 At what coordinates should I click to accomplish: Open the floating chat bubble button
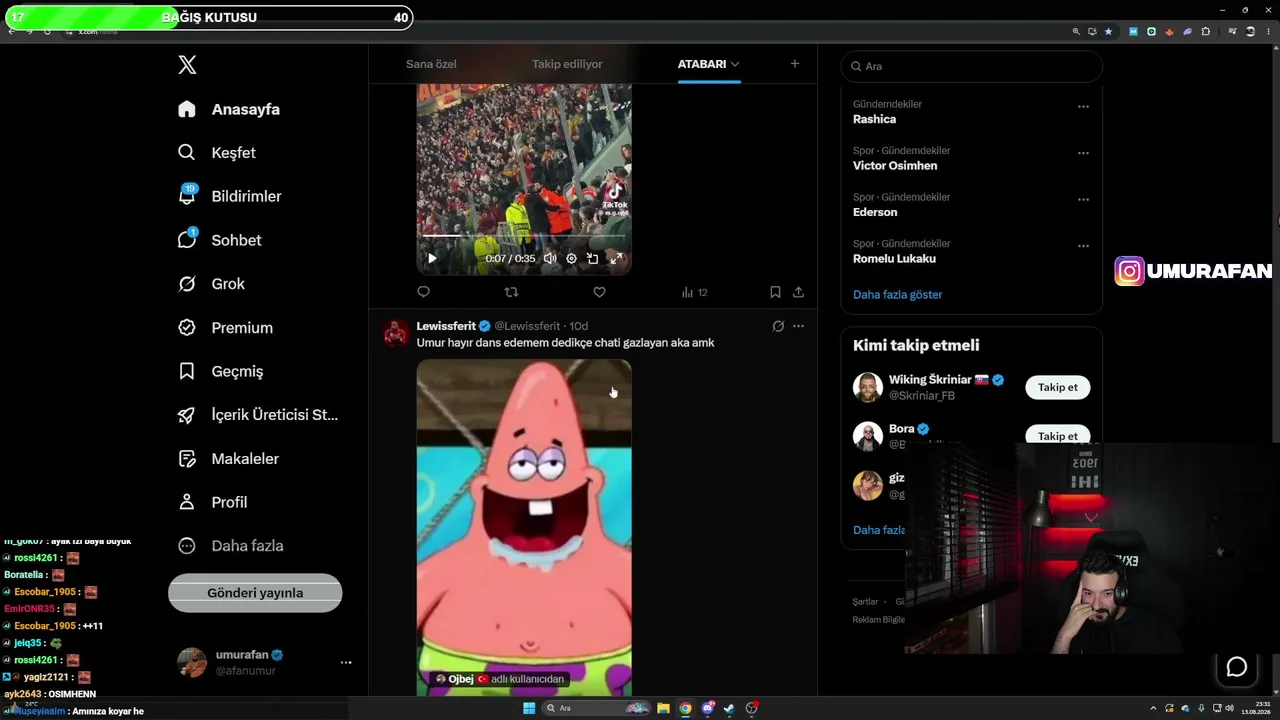coord(1237,667)
